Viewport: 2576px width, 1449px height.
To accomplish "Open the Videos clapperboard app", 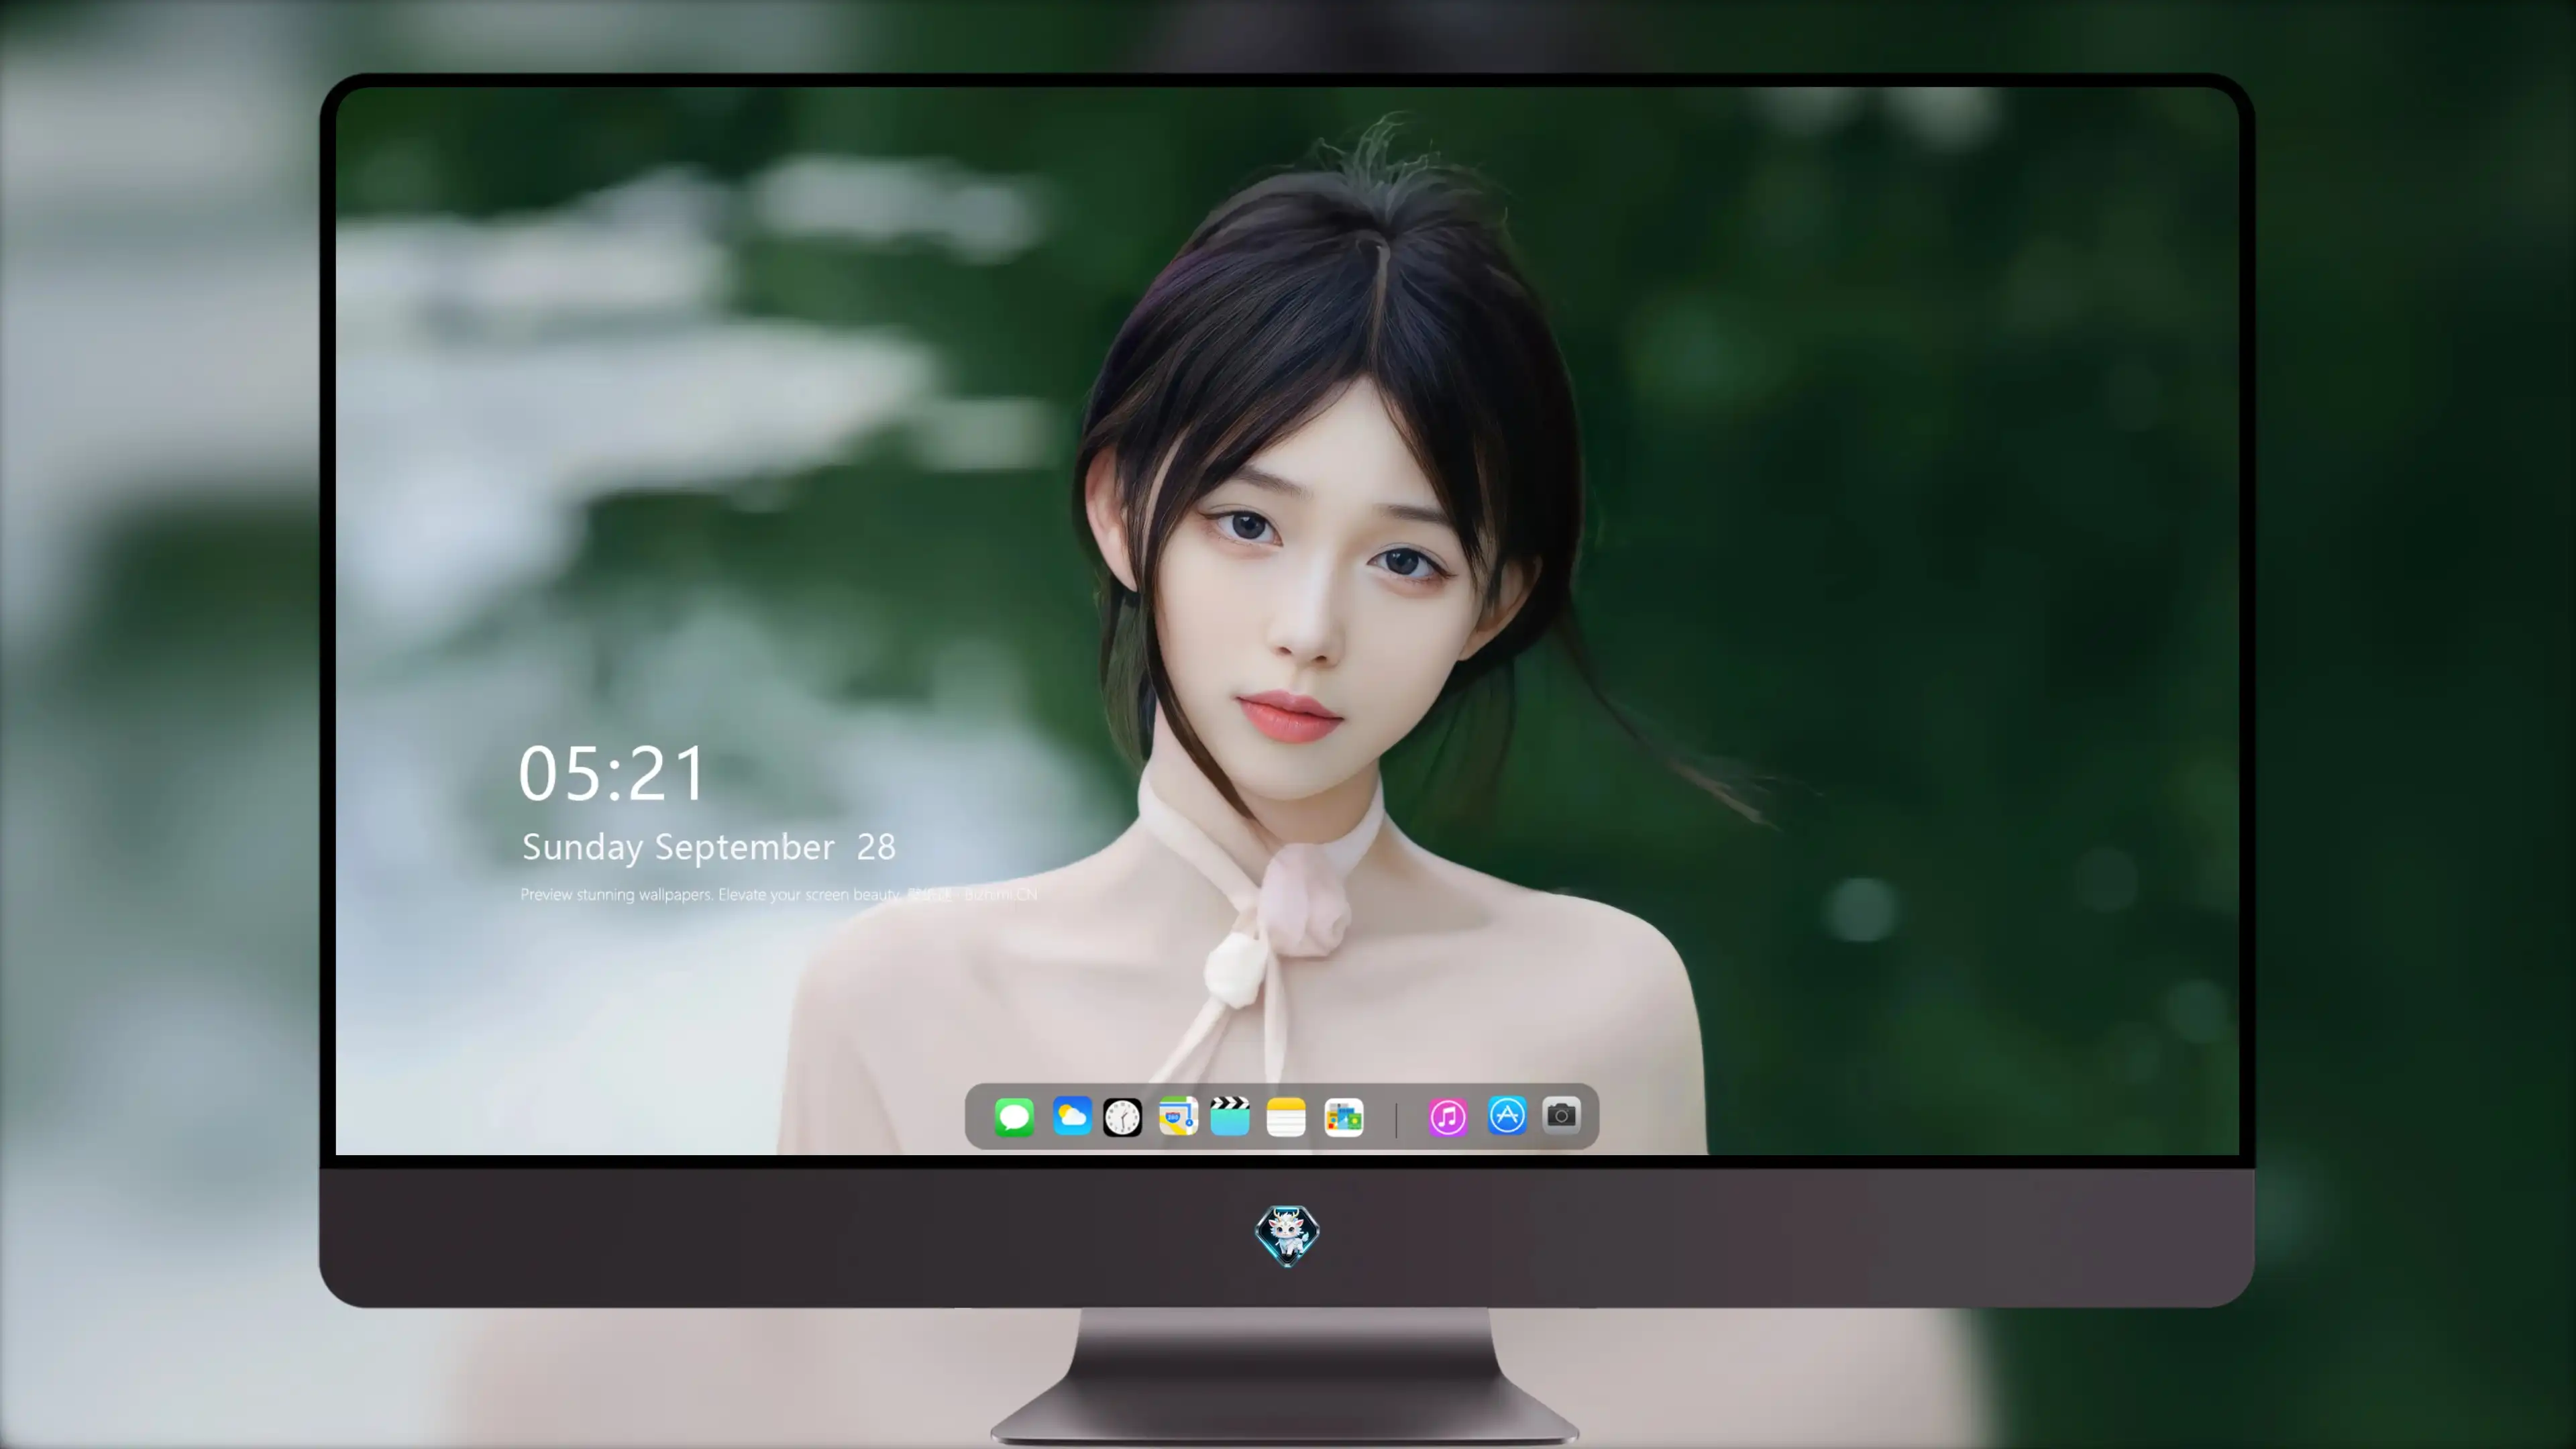I will (x=1230, y=1116).
